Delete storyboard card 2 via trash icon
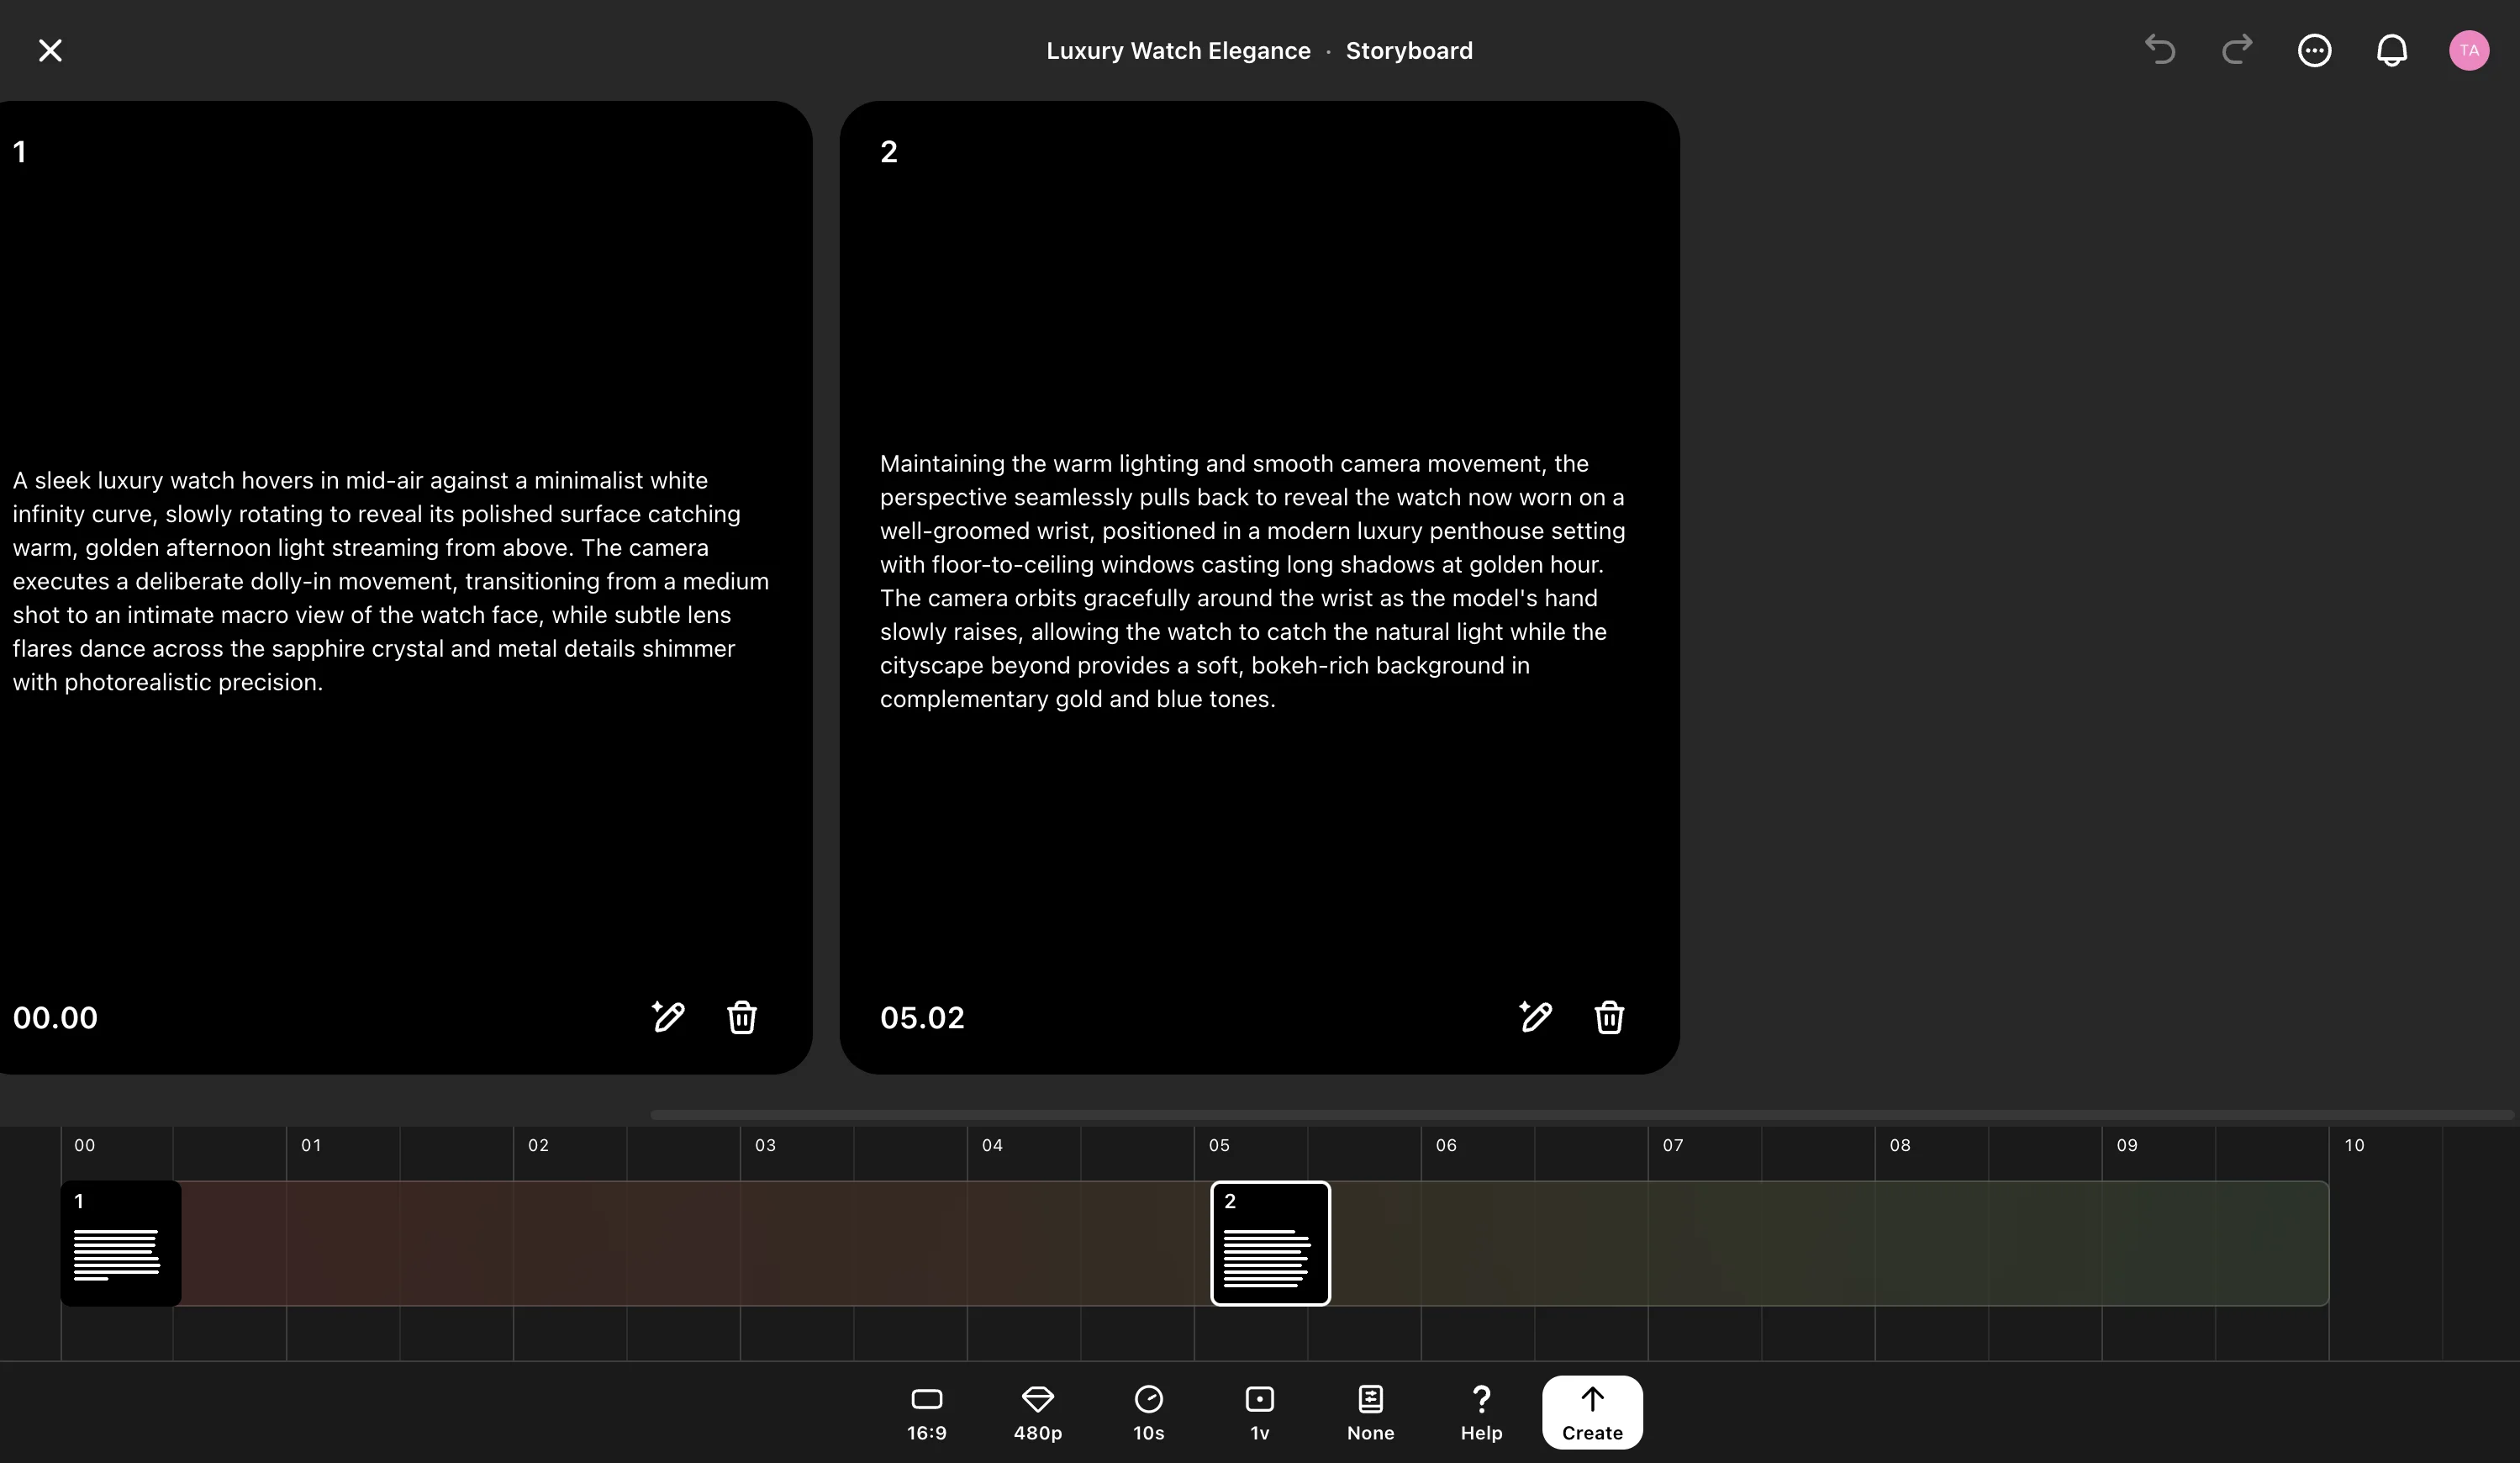The image size is (2520, 1463). tap(1608, 1017)
